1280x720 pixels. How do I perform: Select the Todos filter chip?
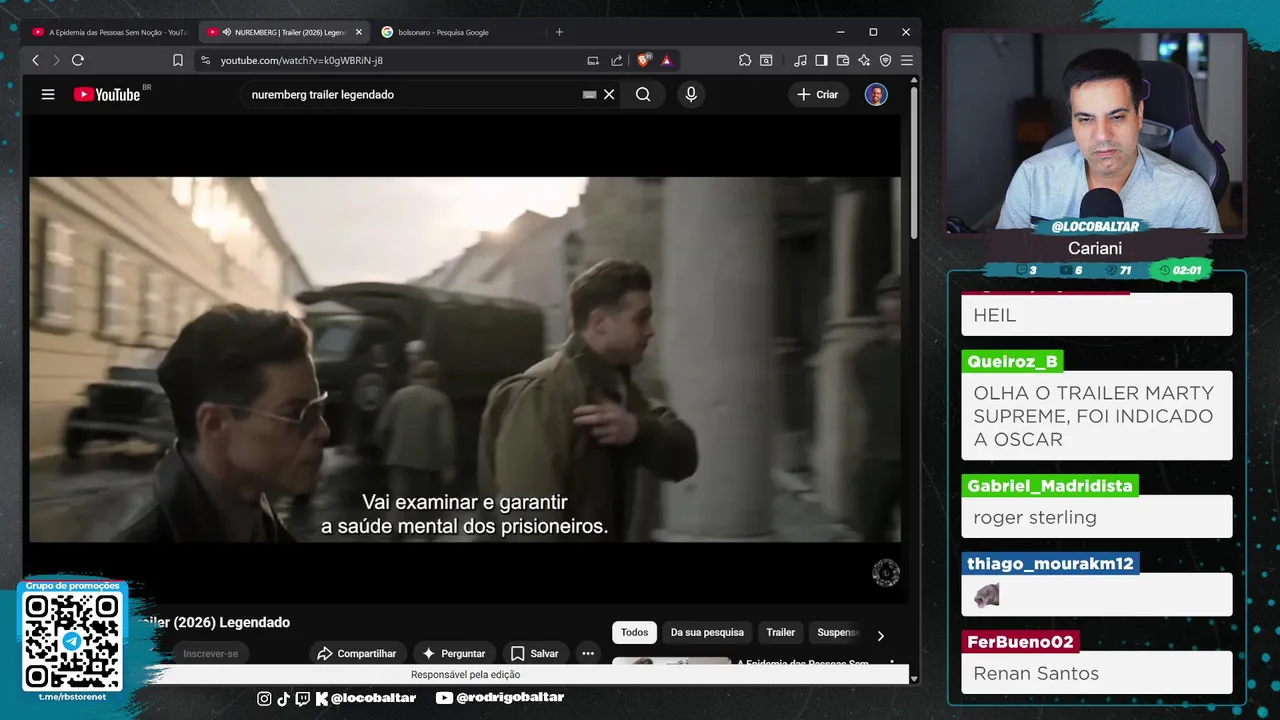(634, 632)
